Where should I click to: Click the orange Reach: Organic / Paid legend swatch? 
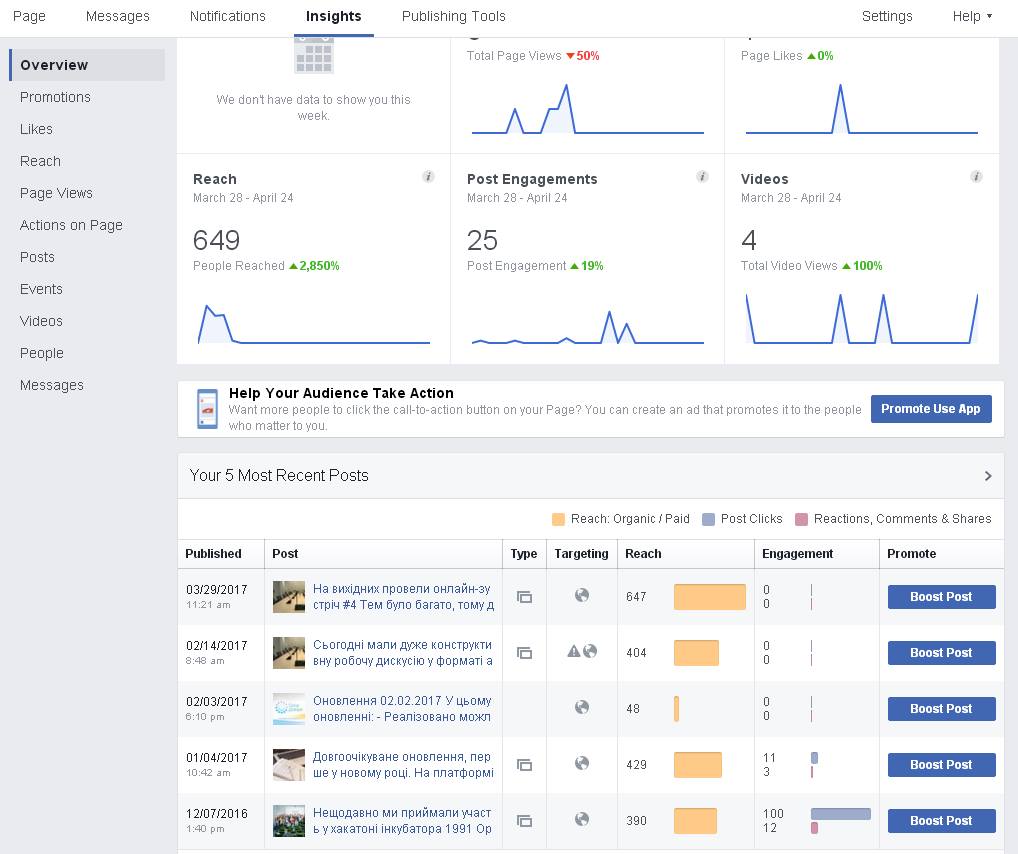(558, 519)
